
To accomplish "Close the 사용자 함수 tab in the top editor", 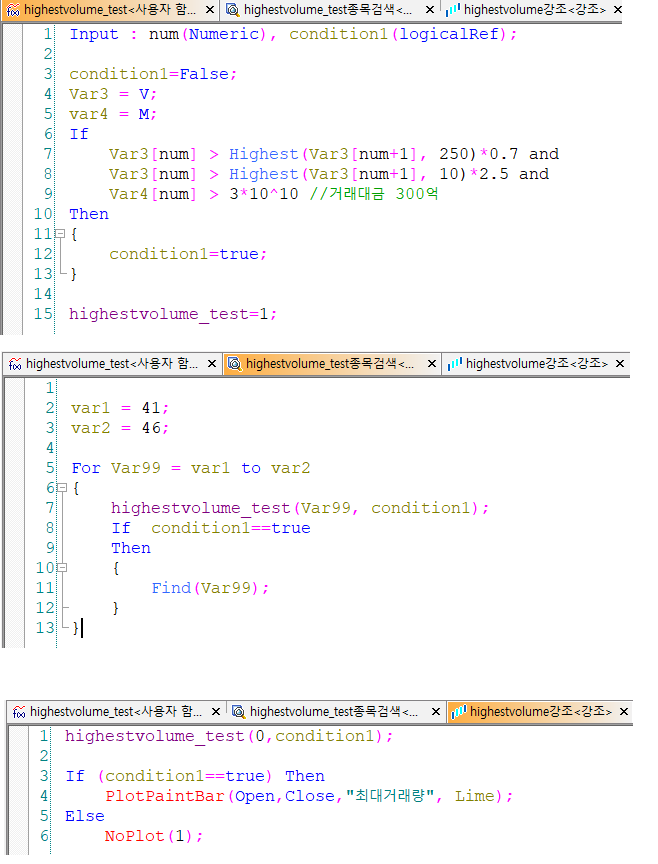I will click(209, 10).
